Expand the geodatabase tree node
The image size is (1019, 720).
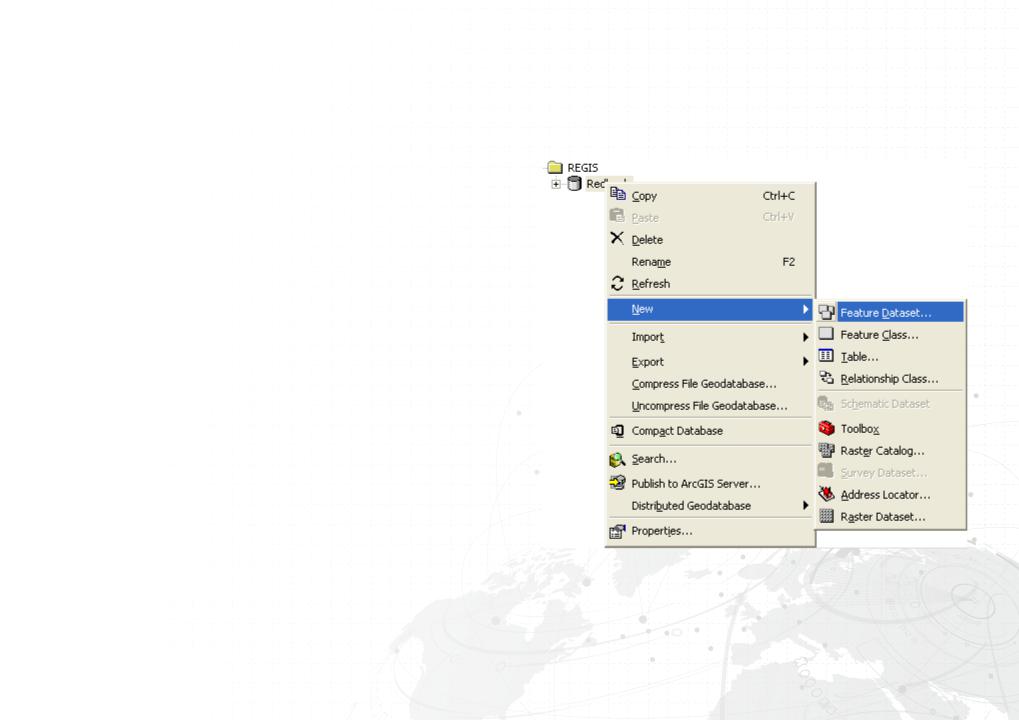(556, 184)
